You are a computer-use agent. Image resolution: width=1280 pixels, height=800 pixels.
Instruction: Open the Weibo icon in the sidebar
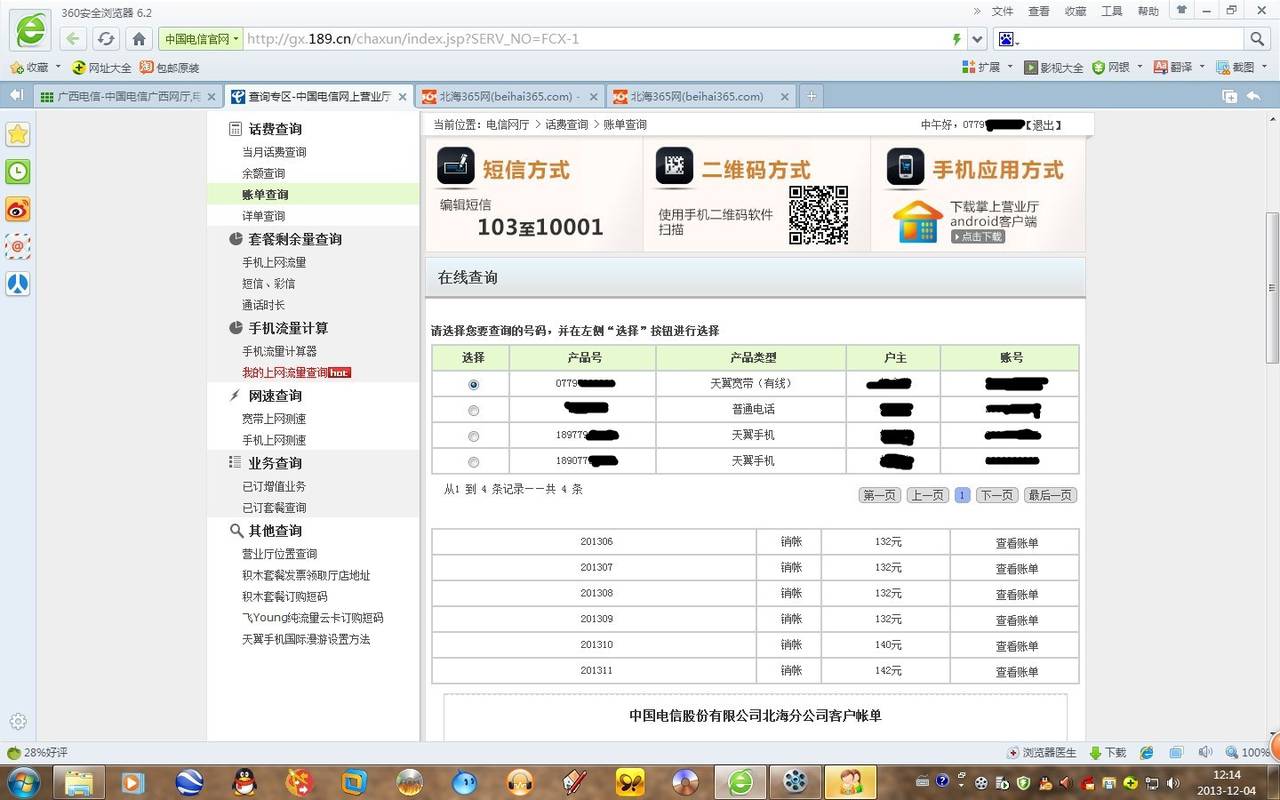pos(18,209)
